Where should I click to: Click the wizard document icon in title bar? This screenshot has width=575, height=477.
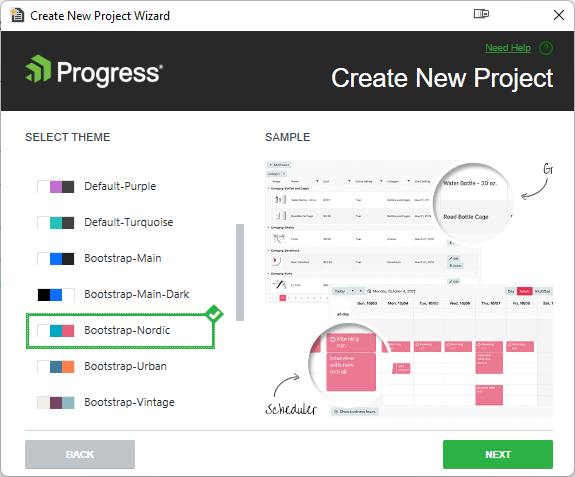[x=17, y=15]
